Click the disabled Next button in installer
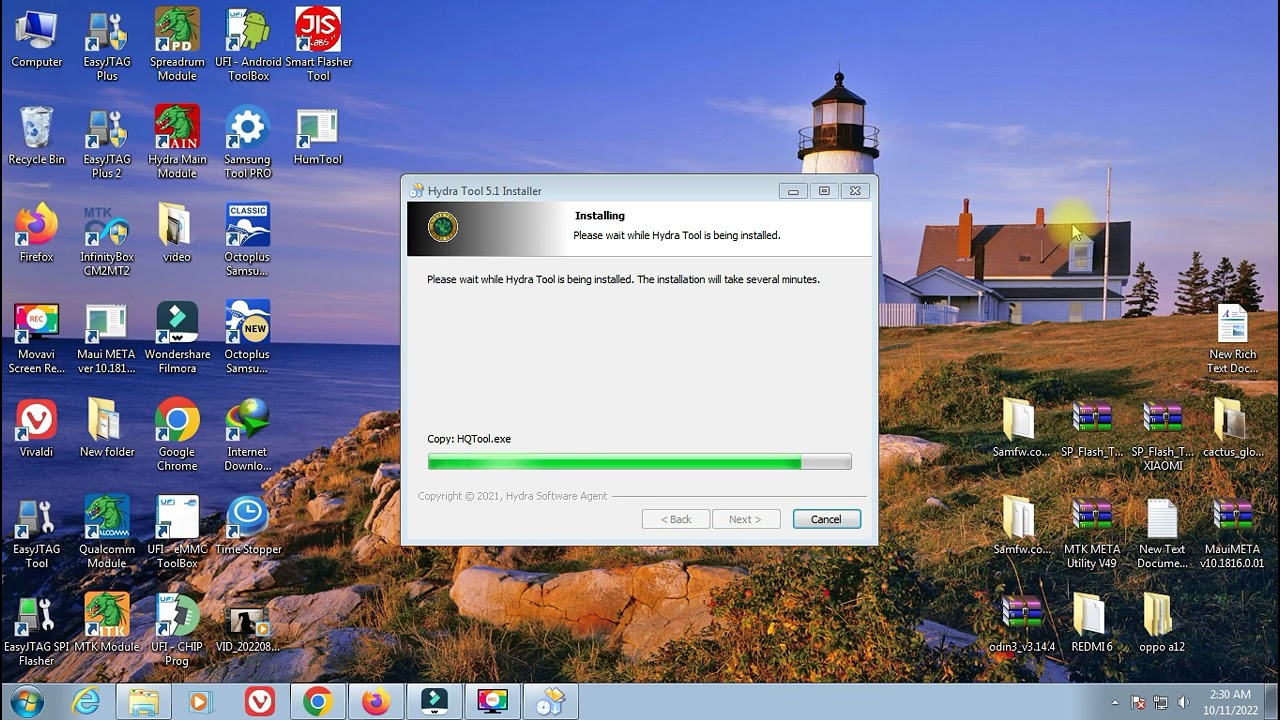Image resolution: width=1280 pixels, height=720 pixels. tap(745, 519)
